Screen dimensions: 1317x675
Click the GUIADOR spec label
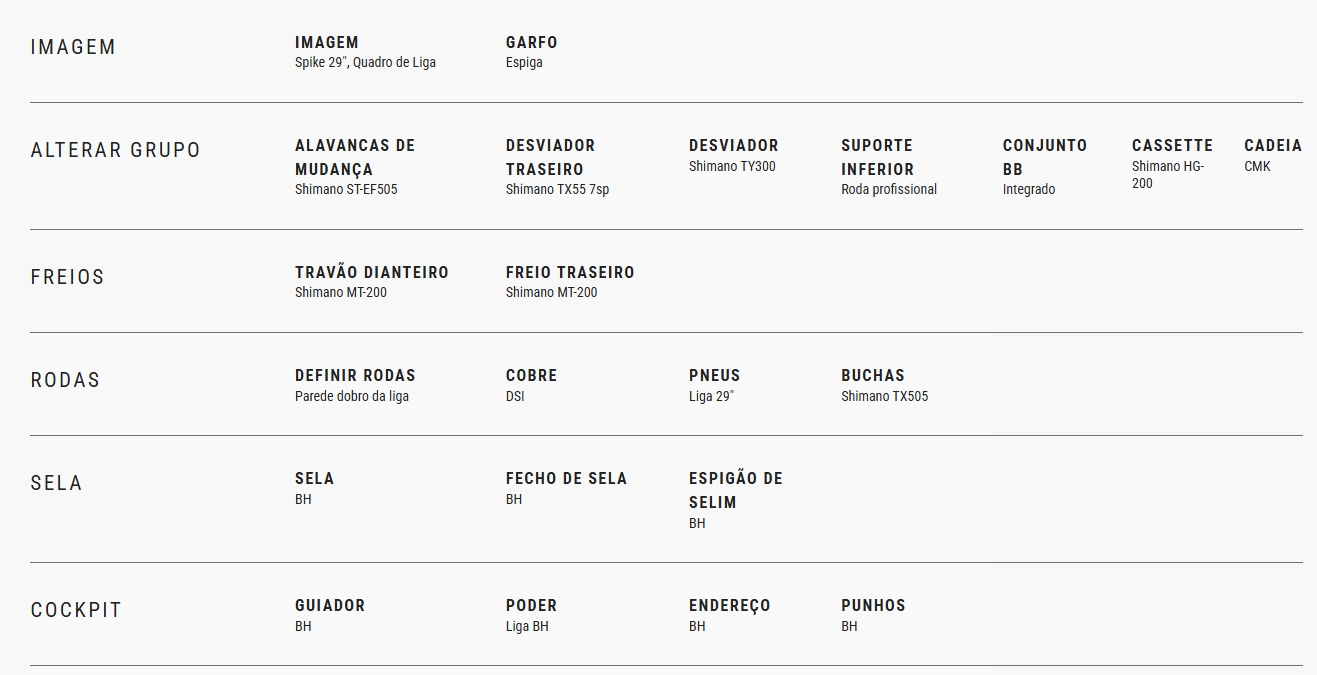coord(329,605)
